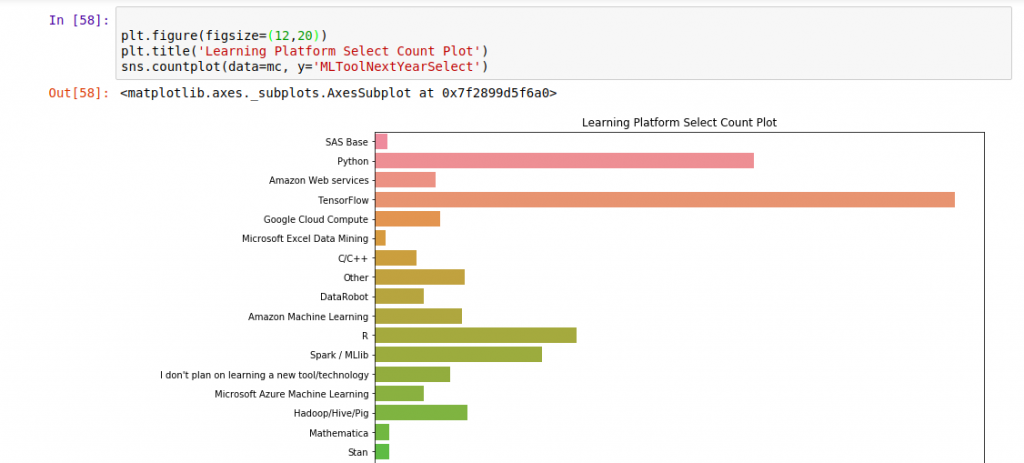Click the Amazon Web services bar
This screenshot has width=1024, height=463.
pos(405,180)
